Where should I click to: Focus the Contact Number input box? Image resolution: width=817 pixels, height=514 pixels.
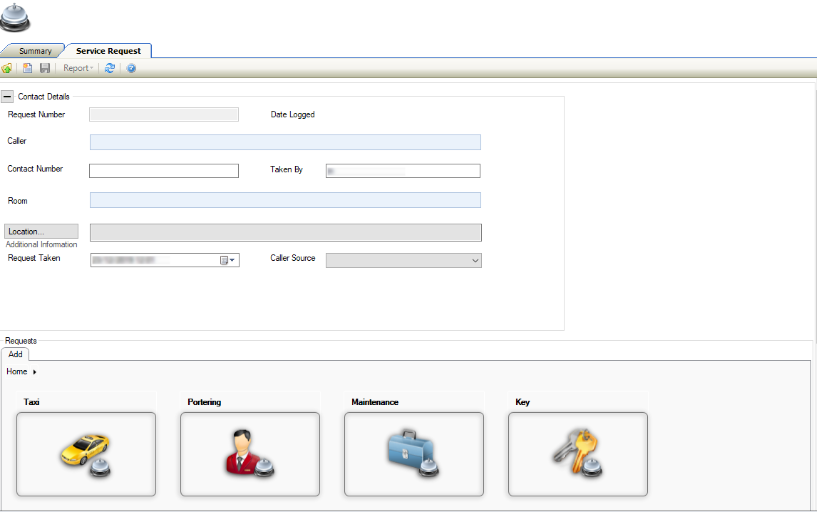[164, 171]
